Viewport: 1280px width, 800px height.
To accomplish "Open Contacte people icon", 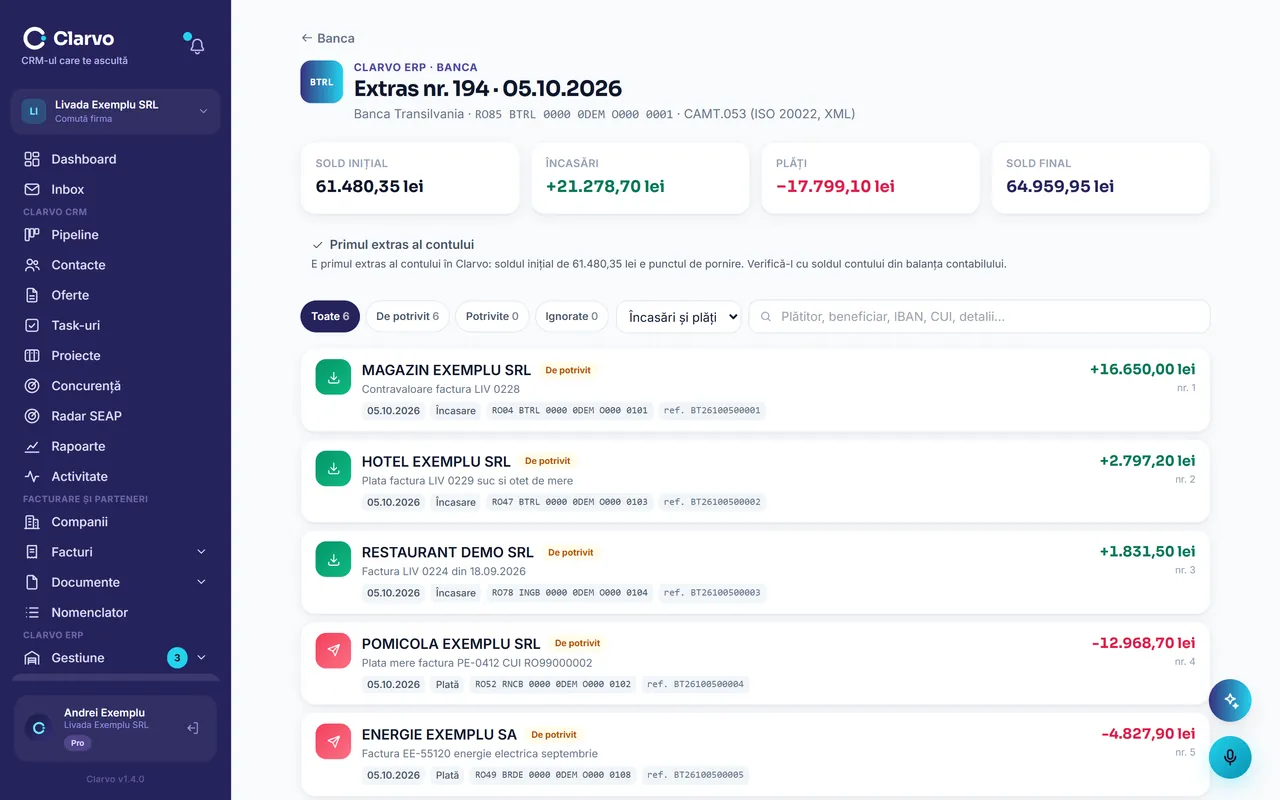I will coord(32,265).
